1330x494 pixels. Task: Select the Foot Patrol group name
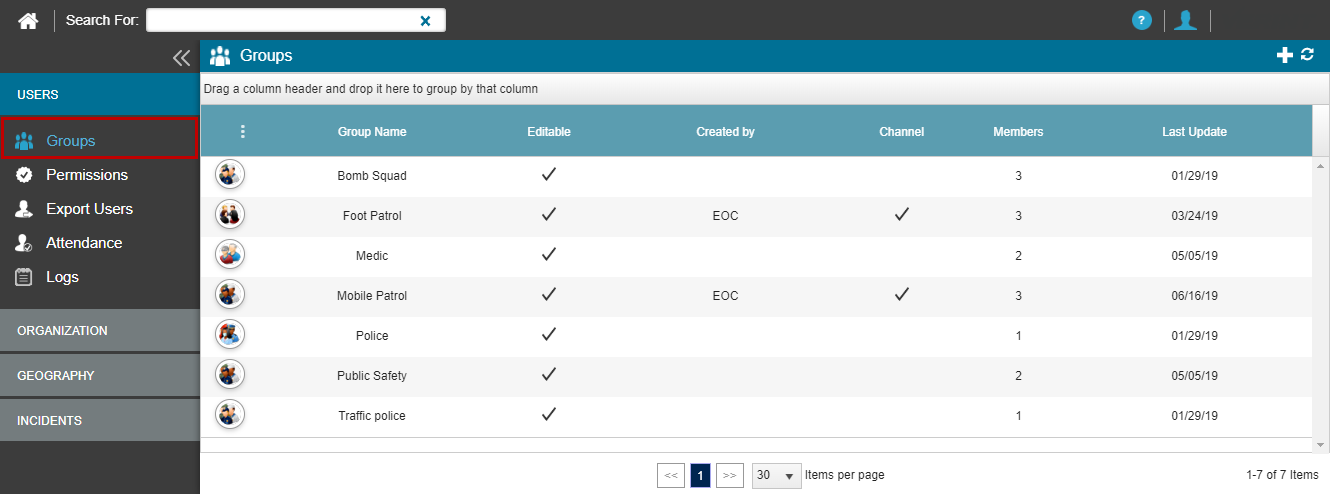pyautogui.click(x=372, y=216)
